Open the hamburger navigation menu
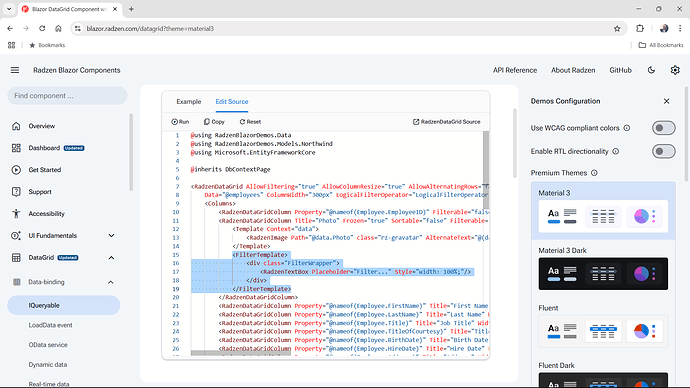Image resolution: width=690 pixels, height=388 pixels. point(15,70)
